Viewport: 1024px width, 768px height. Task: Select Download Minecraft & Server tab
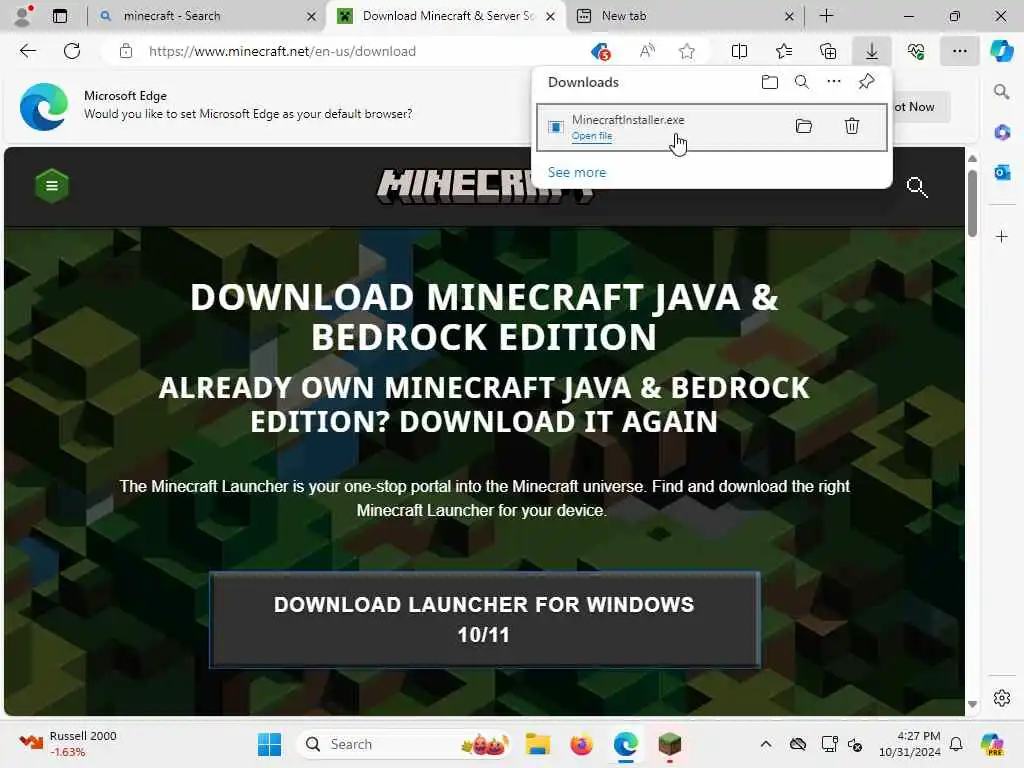[x=444, y=16]
